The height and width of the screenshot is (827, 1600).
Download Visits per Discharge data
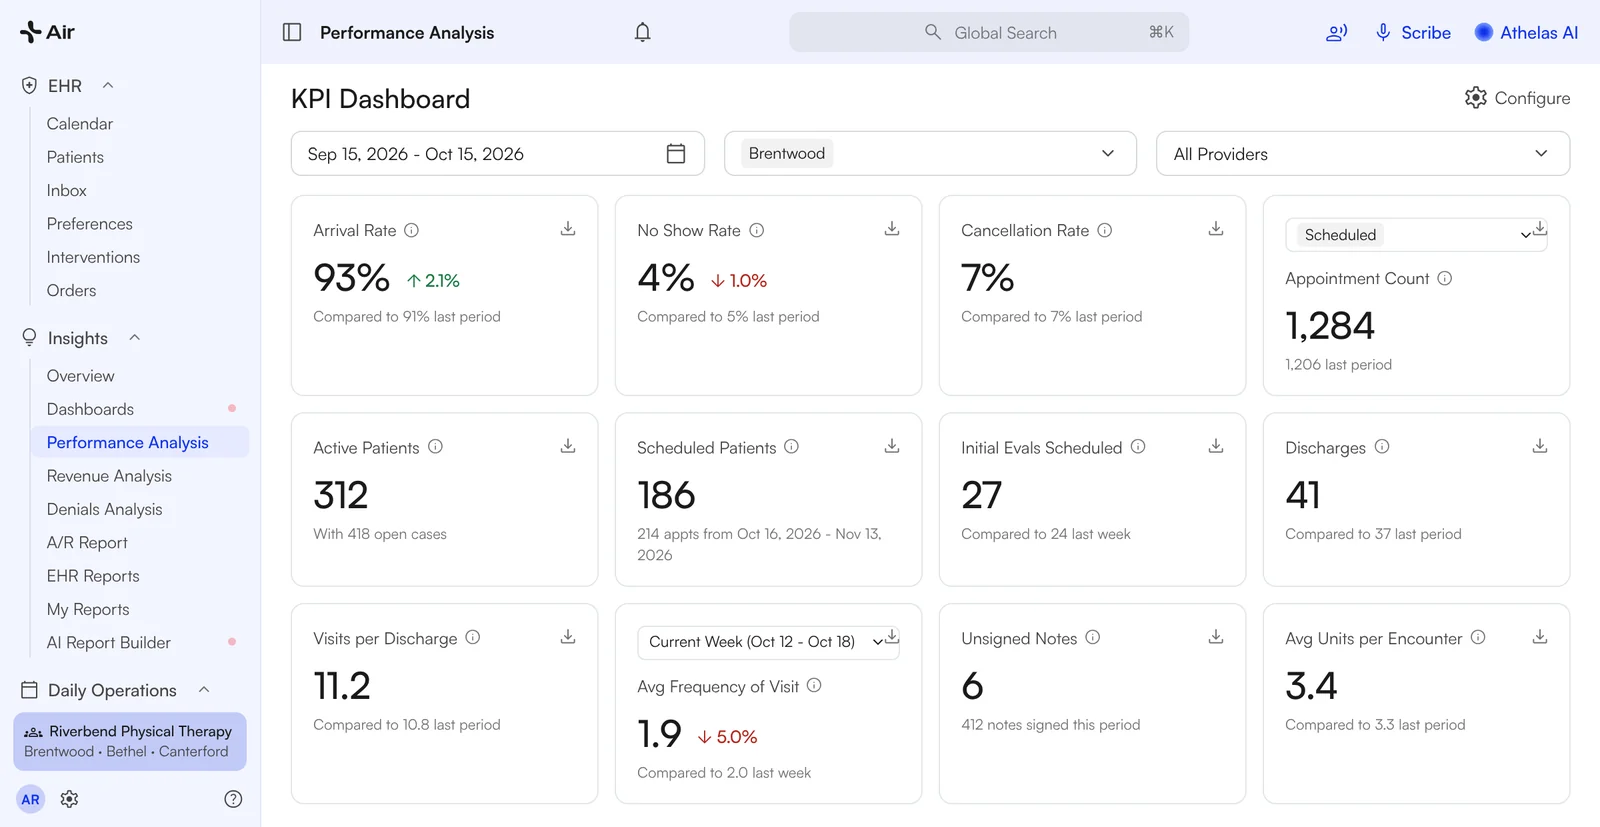click(568, 637)
